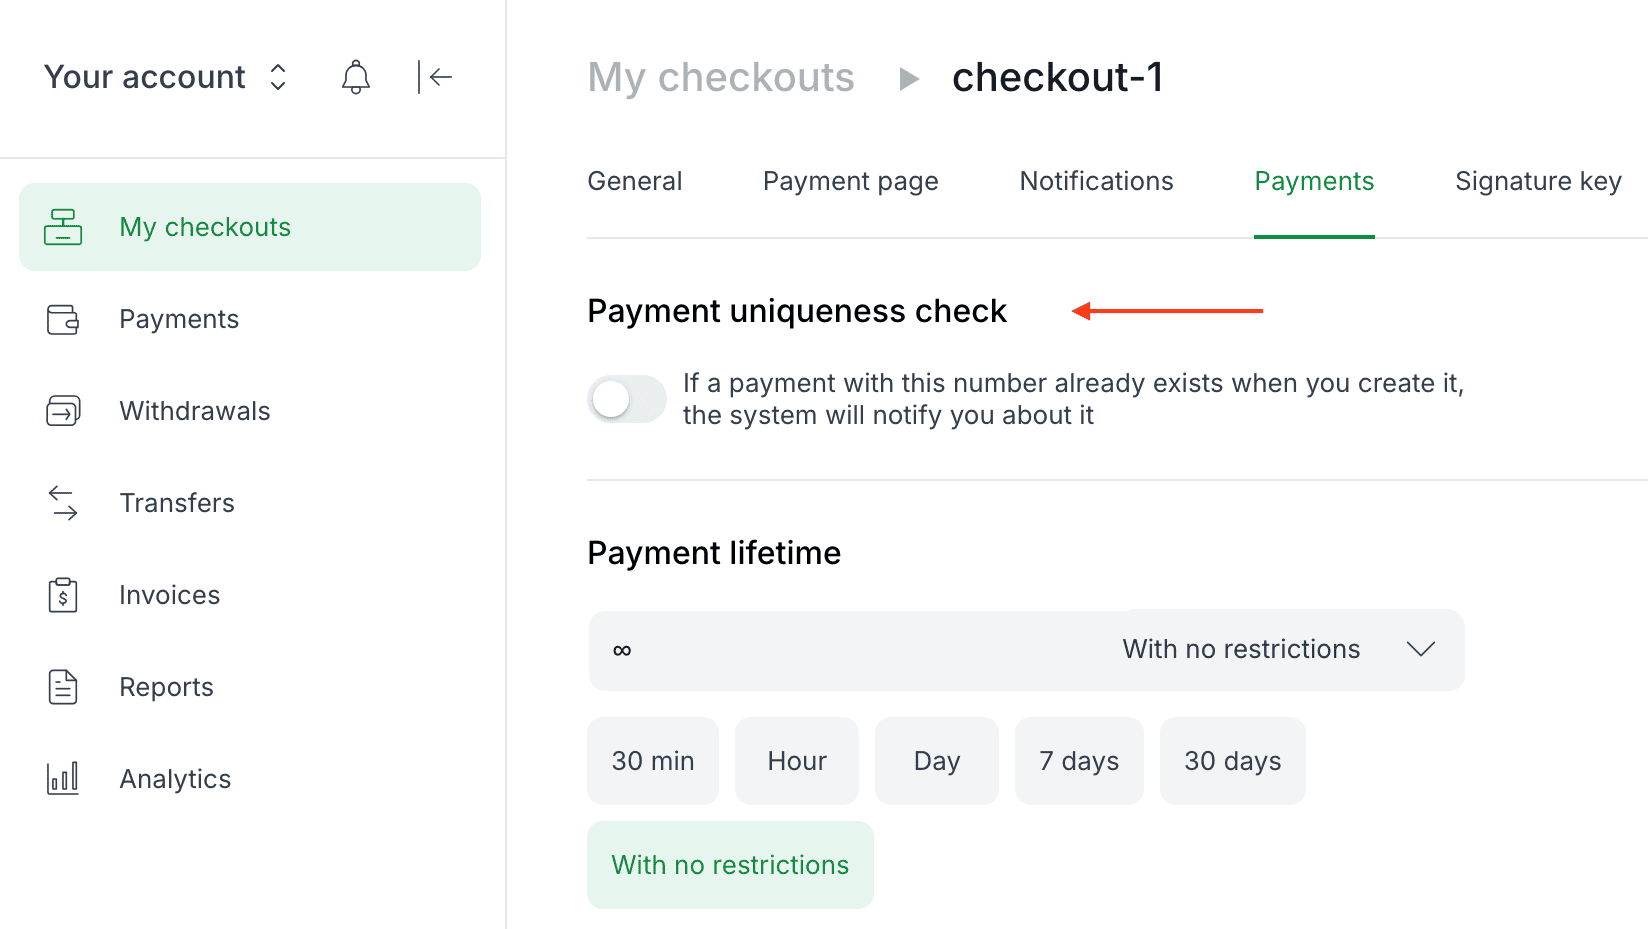
Task: Choose the 7 days lifetime preset
Action: click(x=1079, y=760)
